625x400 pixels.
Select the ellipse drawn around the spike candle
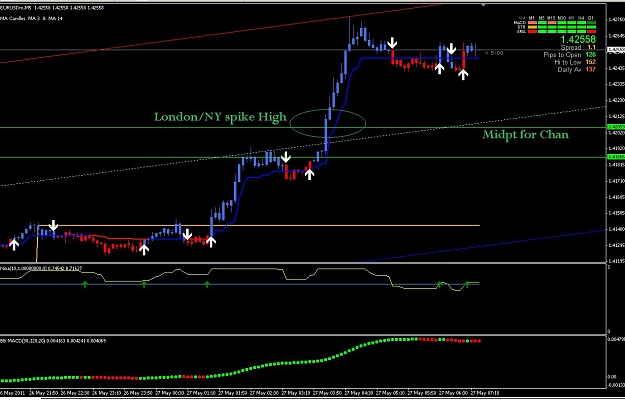pos(328,124)
